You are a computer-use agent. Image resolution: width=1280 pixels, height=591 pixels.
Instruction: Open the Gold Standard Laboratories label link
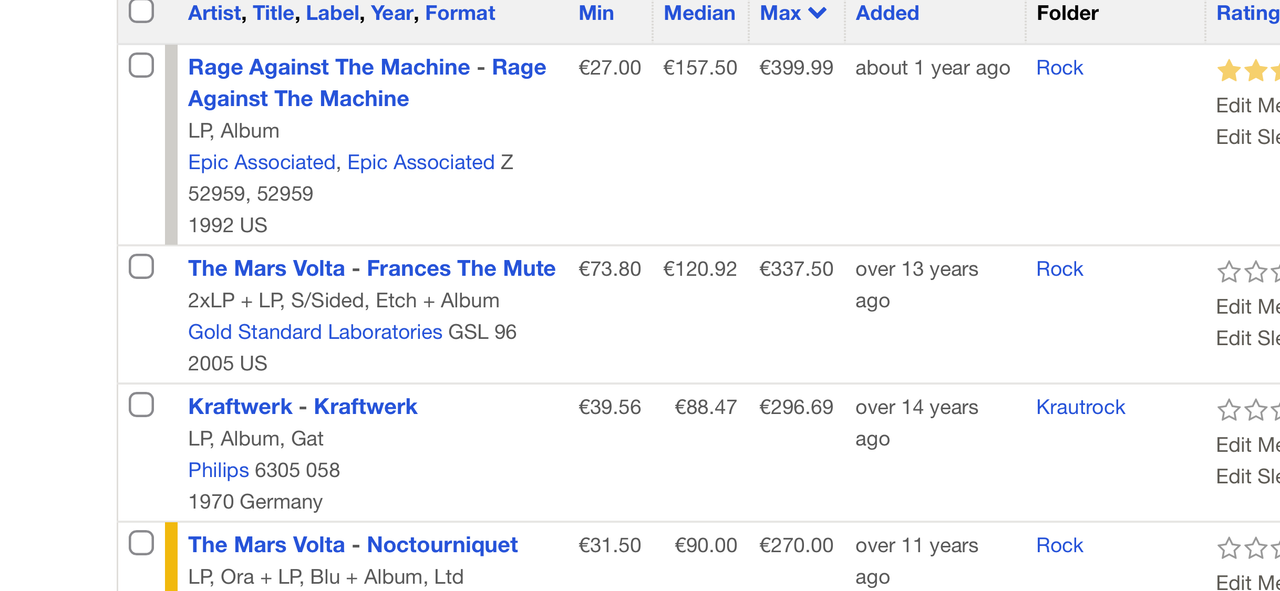point(315,332)
